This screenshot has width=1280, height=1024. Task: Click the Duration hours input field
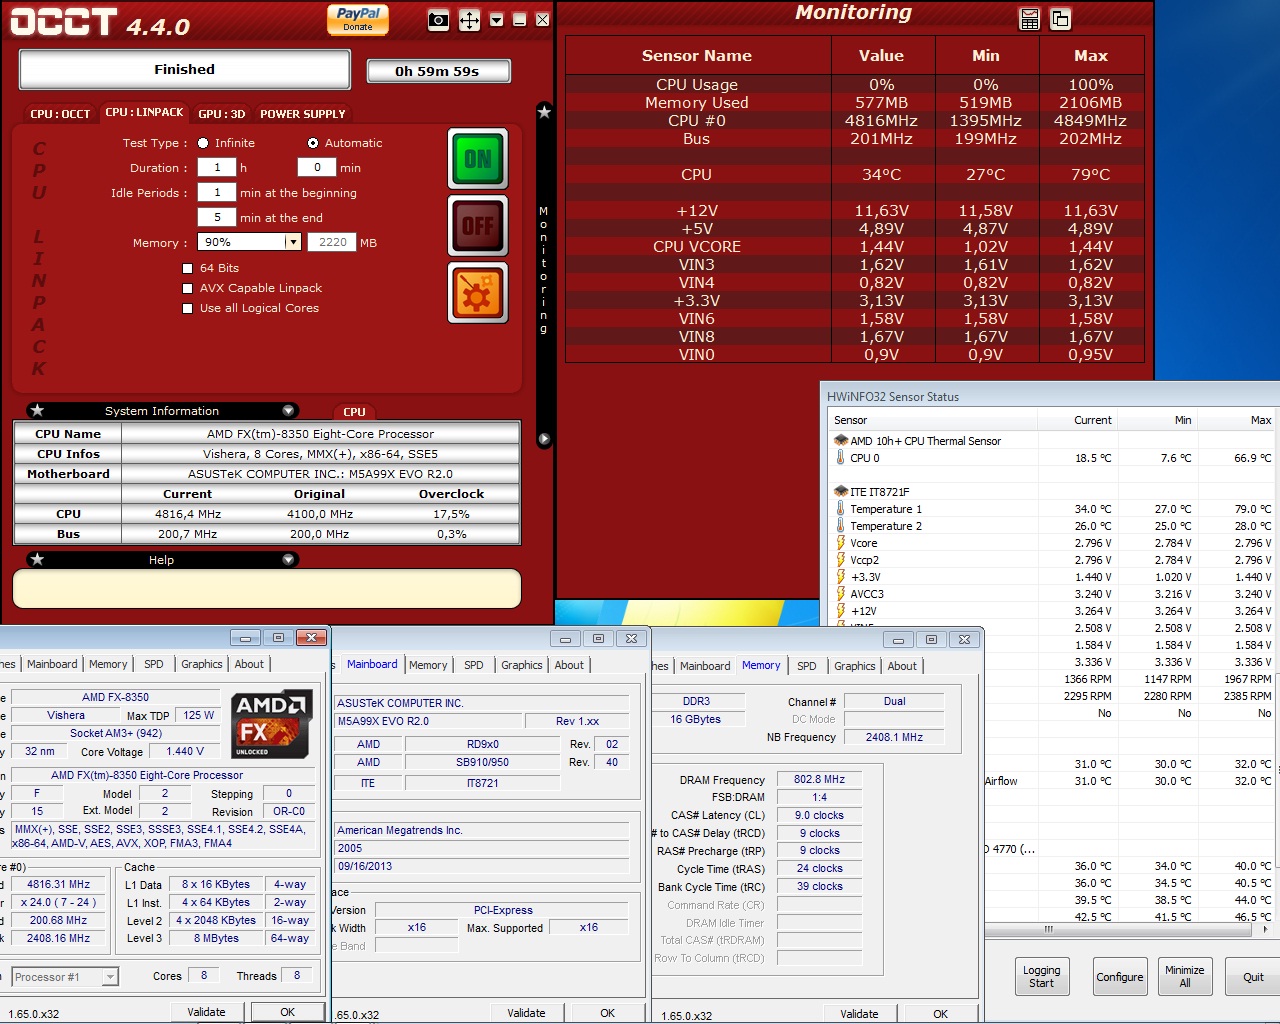(x=217, y=167)
